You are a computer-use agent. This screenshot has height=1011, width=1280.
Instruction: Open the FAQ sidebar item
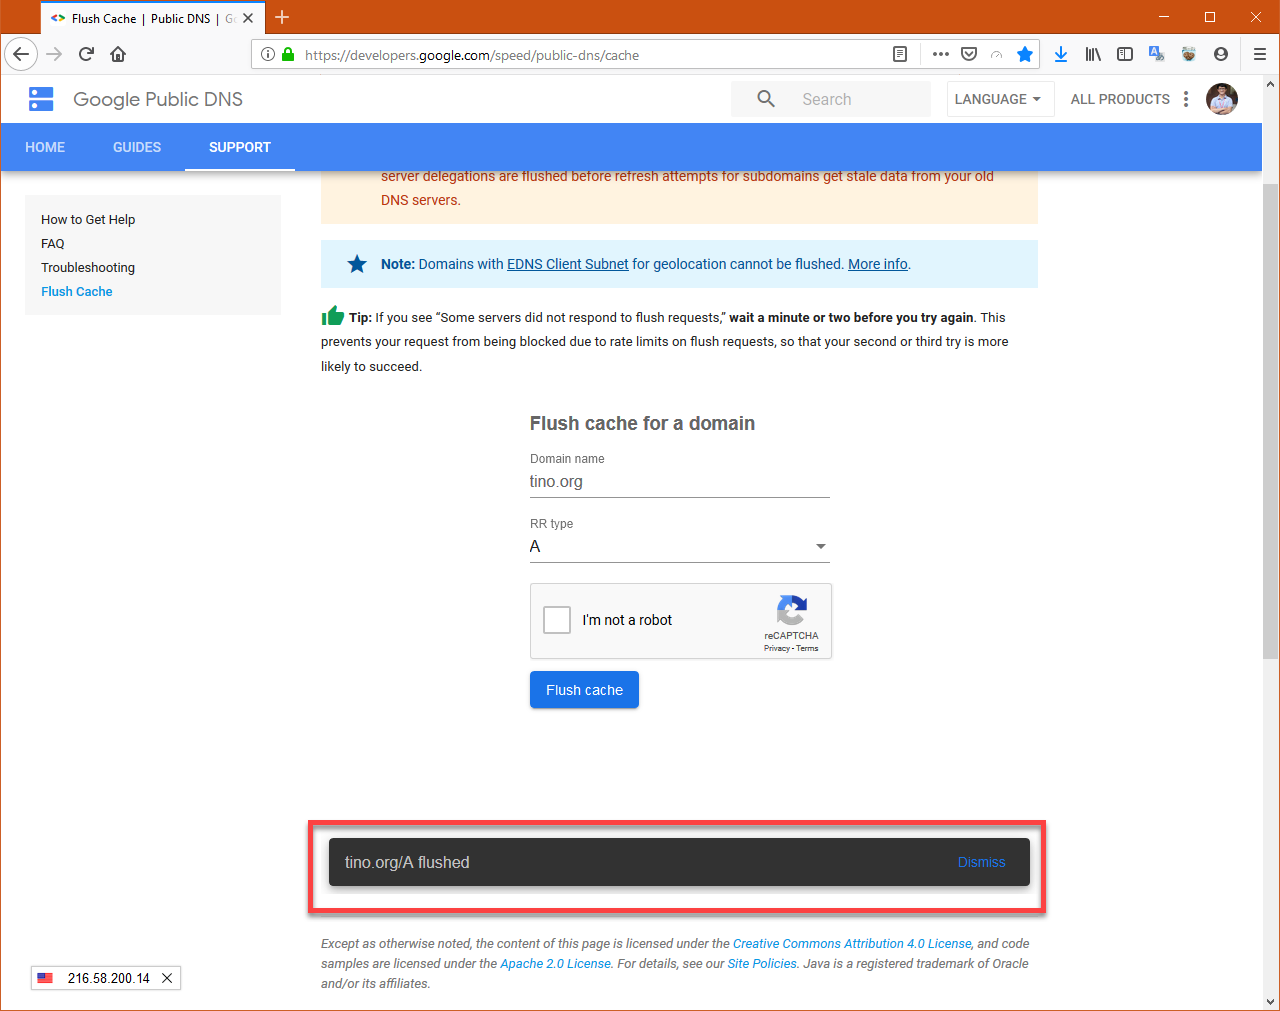[53, 243]
